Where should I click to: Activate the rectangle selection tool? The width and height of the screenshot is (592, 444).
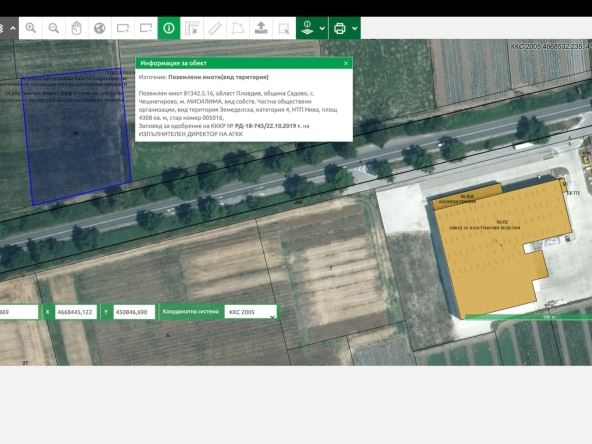pyautogui.click(x=284, y=28)
